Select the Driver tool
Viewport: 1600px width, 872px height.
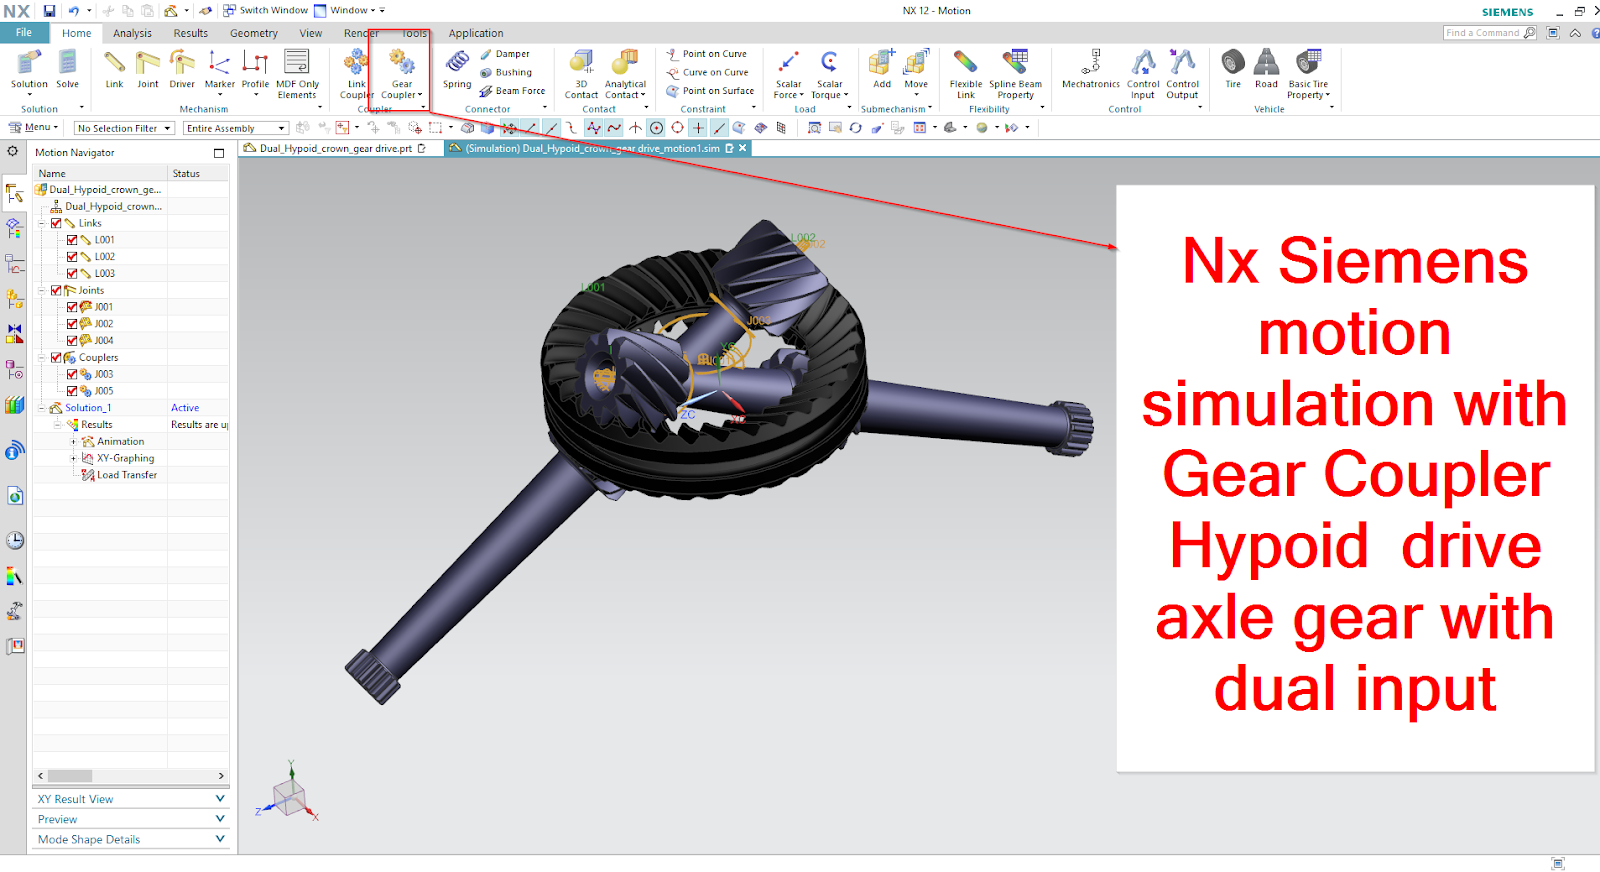click(182, 69)
